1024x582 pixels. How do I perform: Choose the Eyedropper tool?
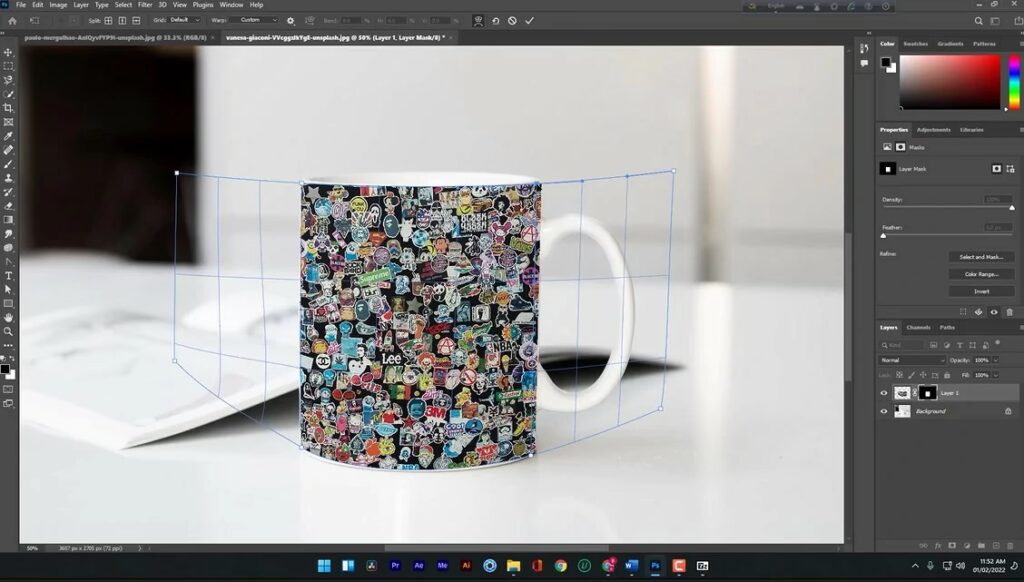(8, 136)
